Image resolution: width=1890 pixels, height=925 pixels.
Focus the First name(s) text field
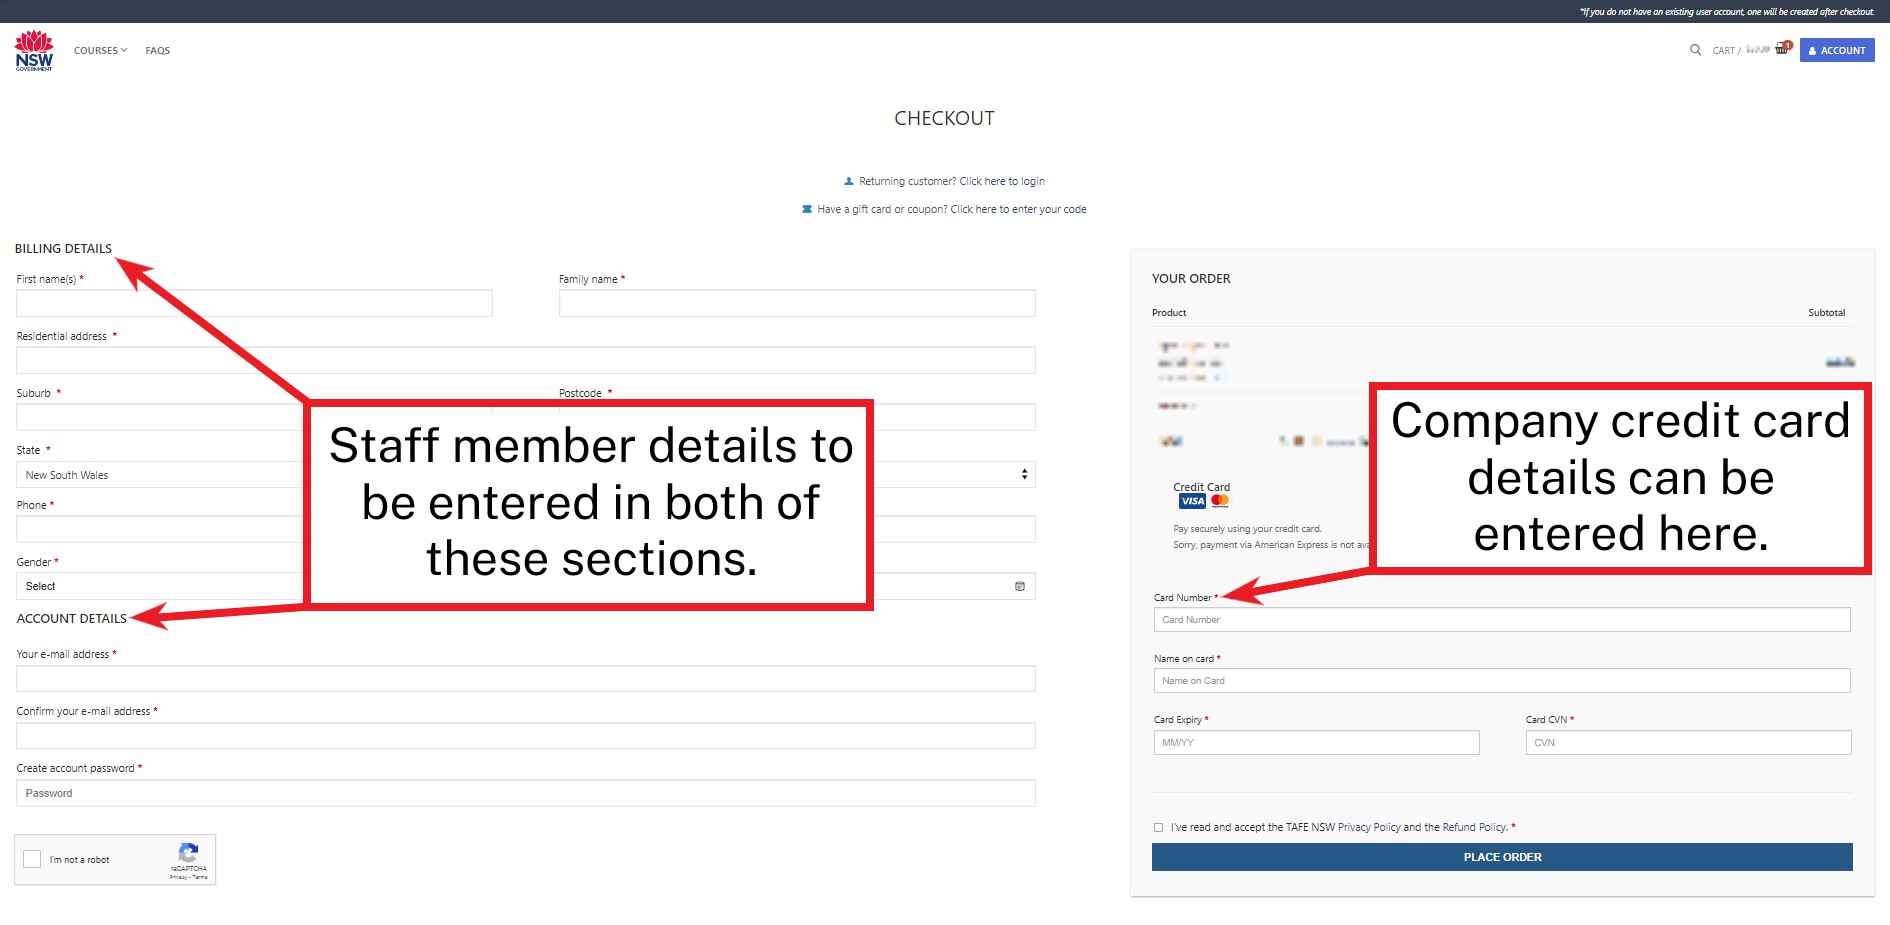254,303
